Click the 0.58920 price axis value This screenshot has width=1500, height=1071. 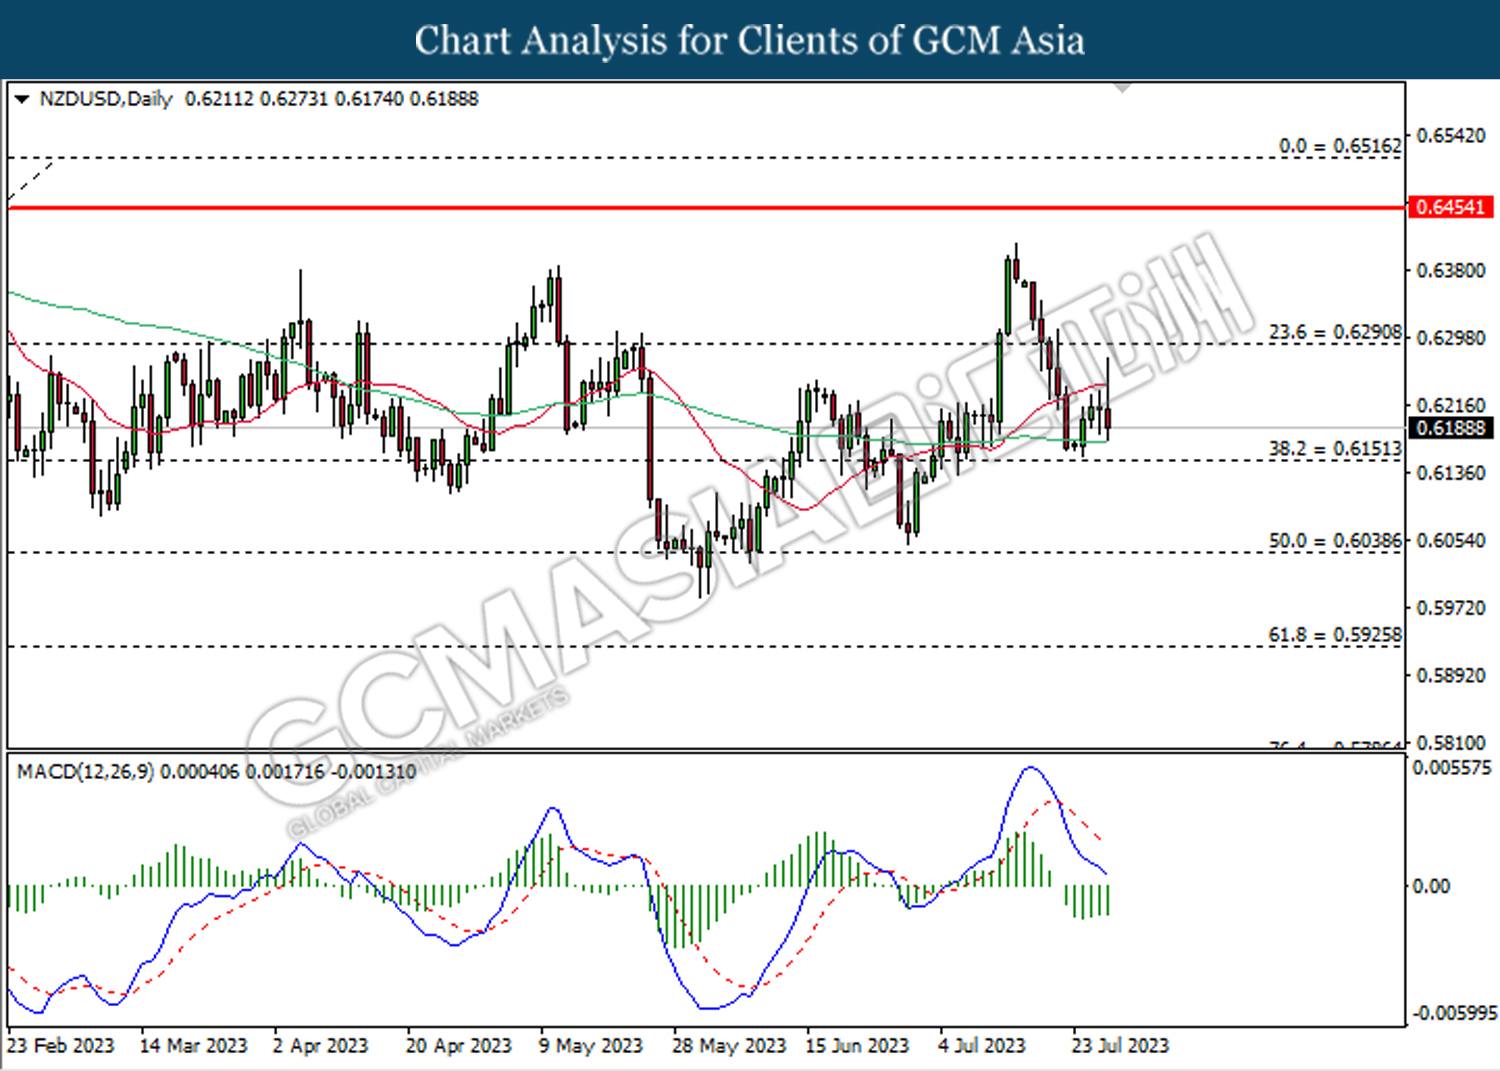(1451, 675)
